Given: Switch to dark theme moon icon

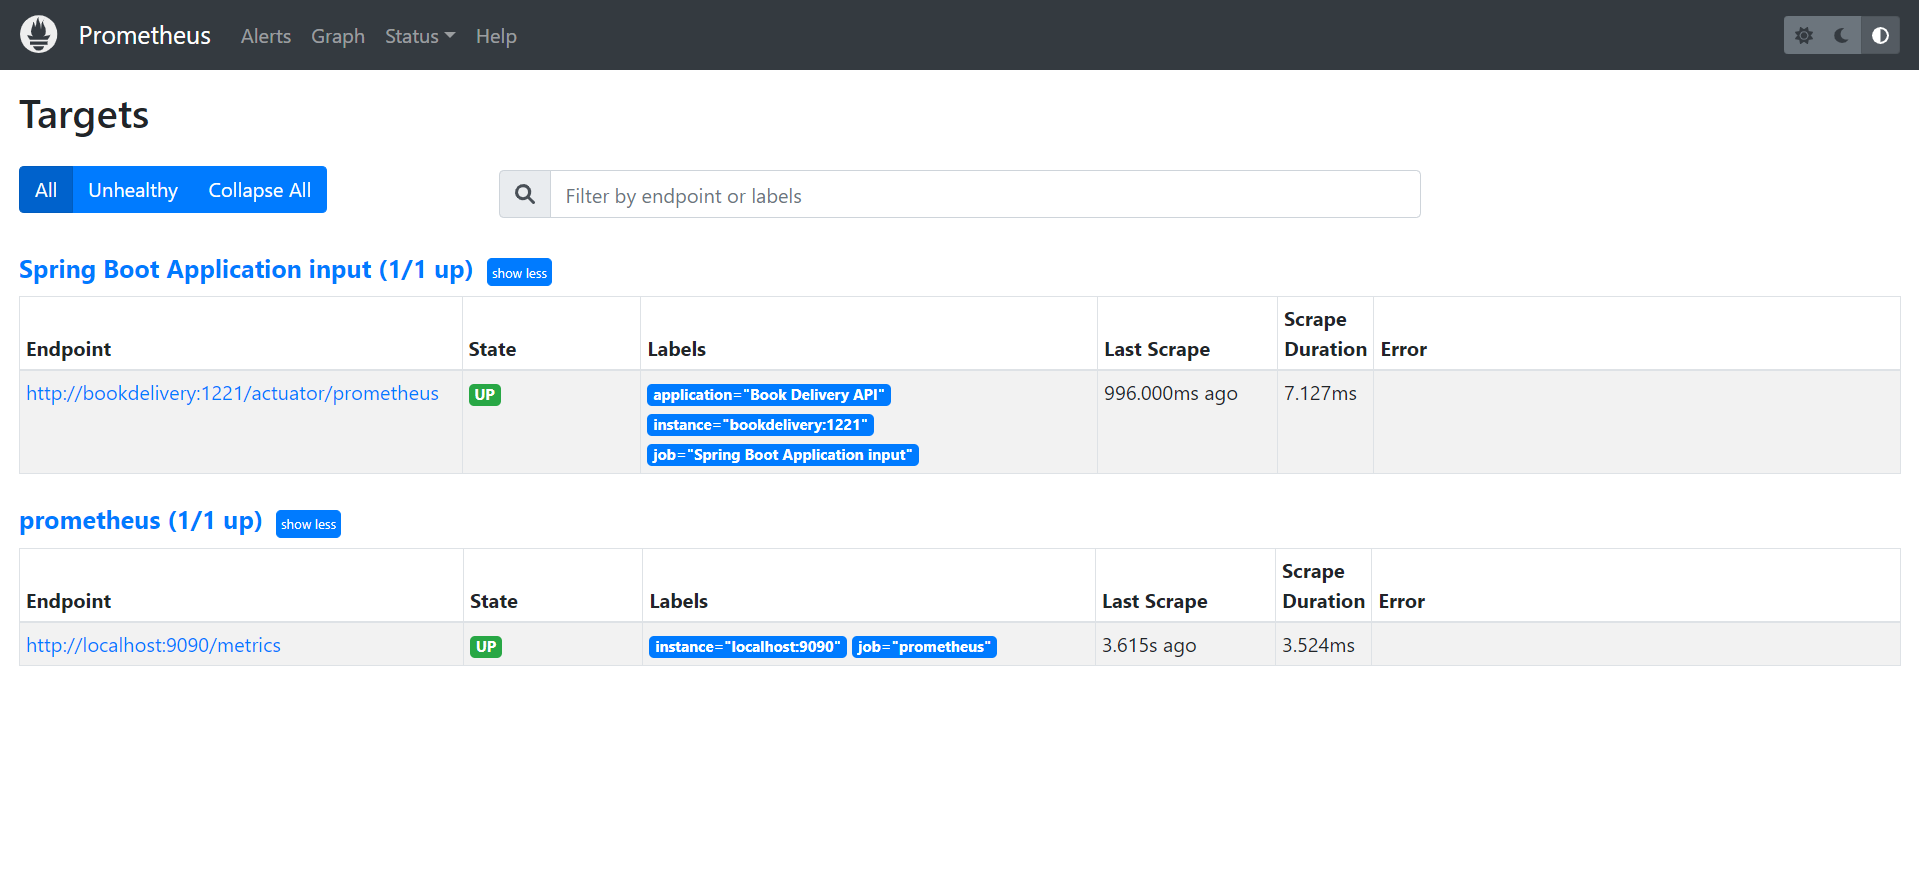Looking at the screenshot, I should [1842, 35].
